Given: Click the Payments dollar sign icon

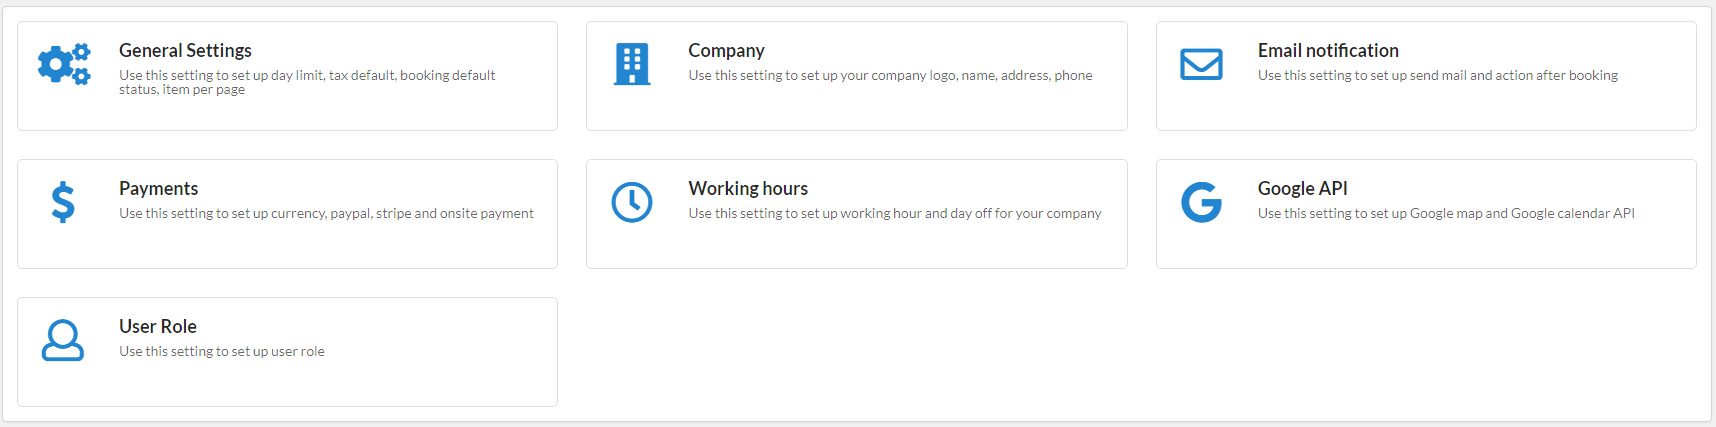Looking at the screenshot, I should pyautogui.click(x=63, y=202).
